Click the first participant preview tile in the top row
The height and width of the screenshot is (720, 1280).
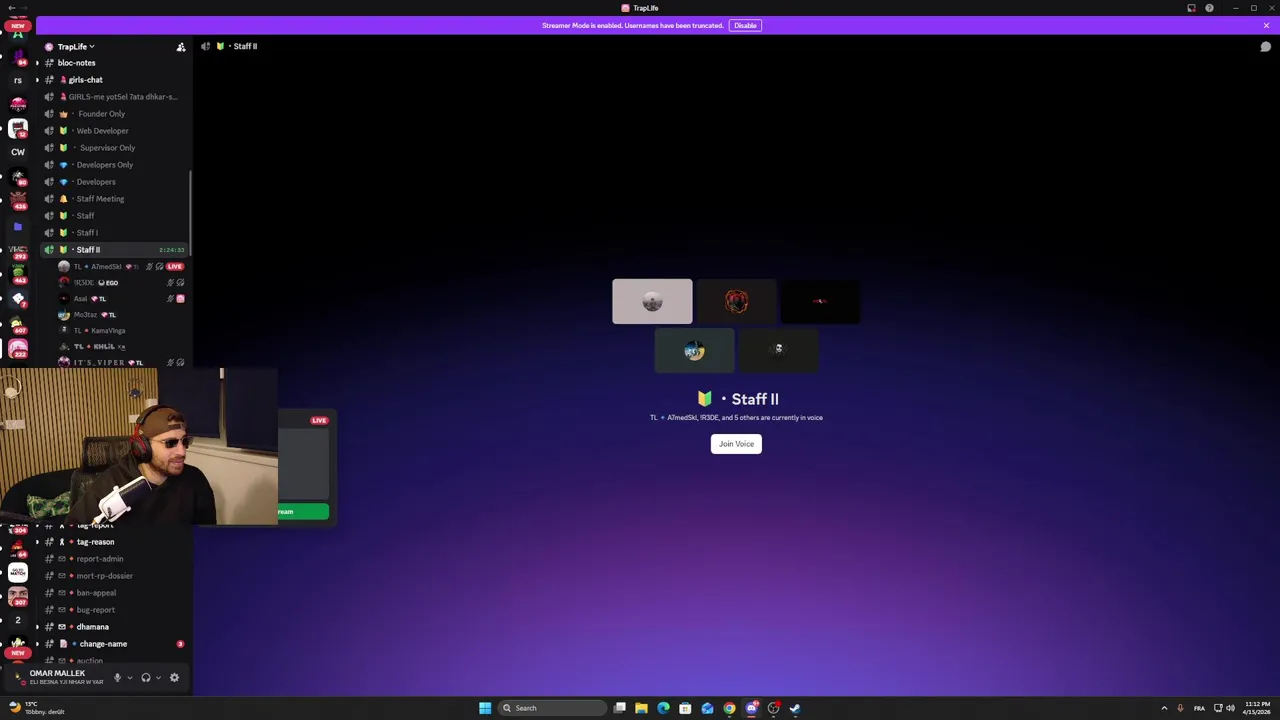pos(652,302)
